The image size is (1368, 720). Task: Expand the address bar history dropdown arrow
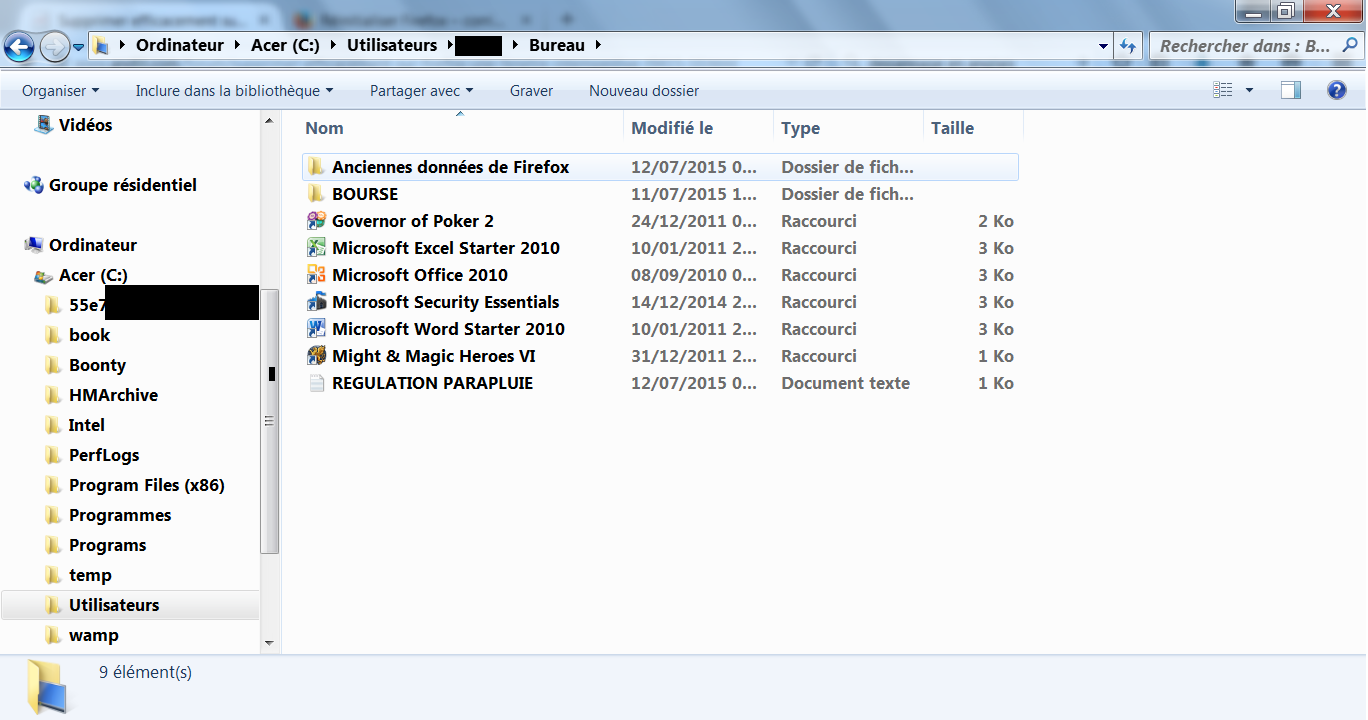coord(1103,46)
